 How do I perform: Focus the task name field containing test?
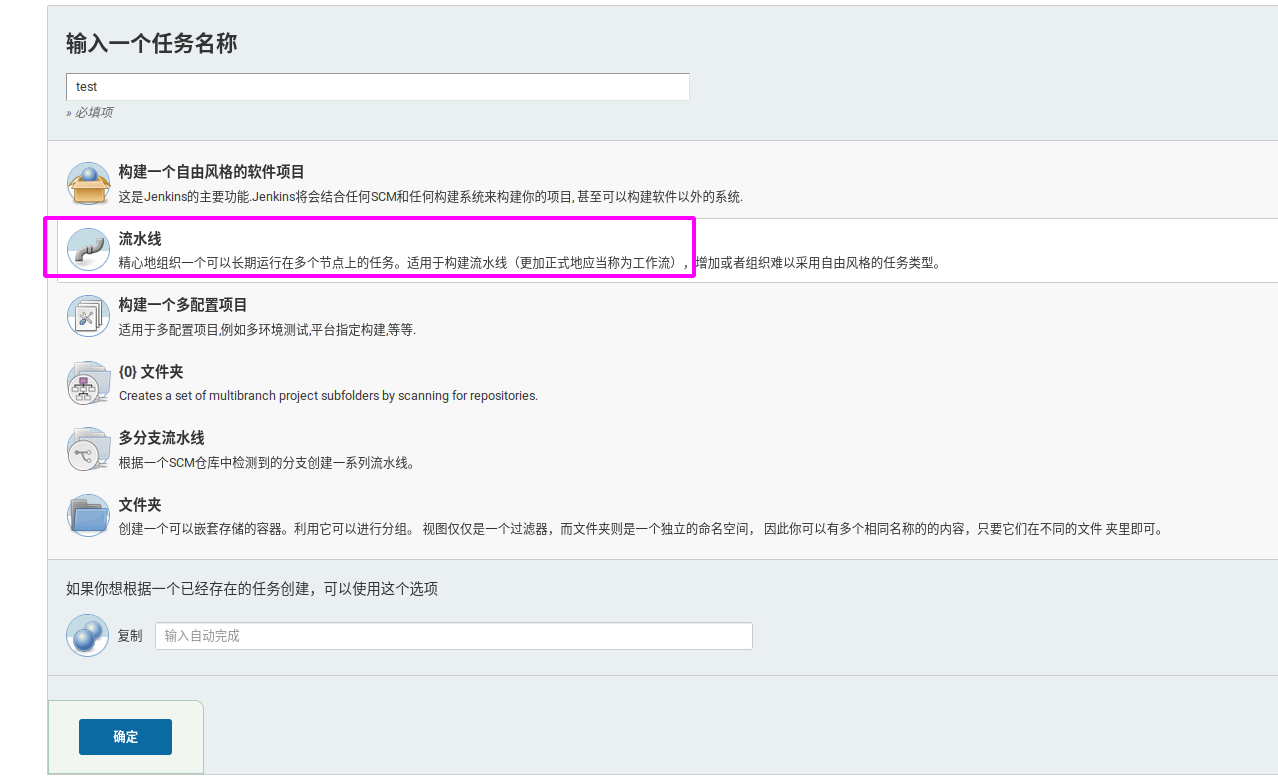pos(378,87)
